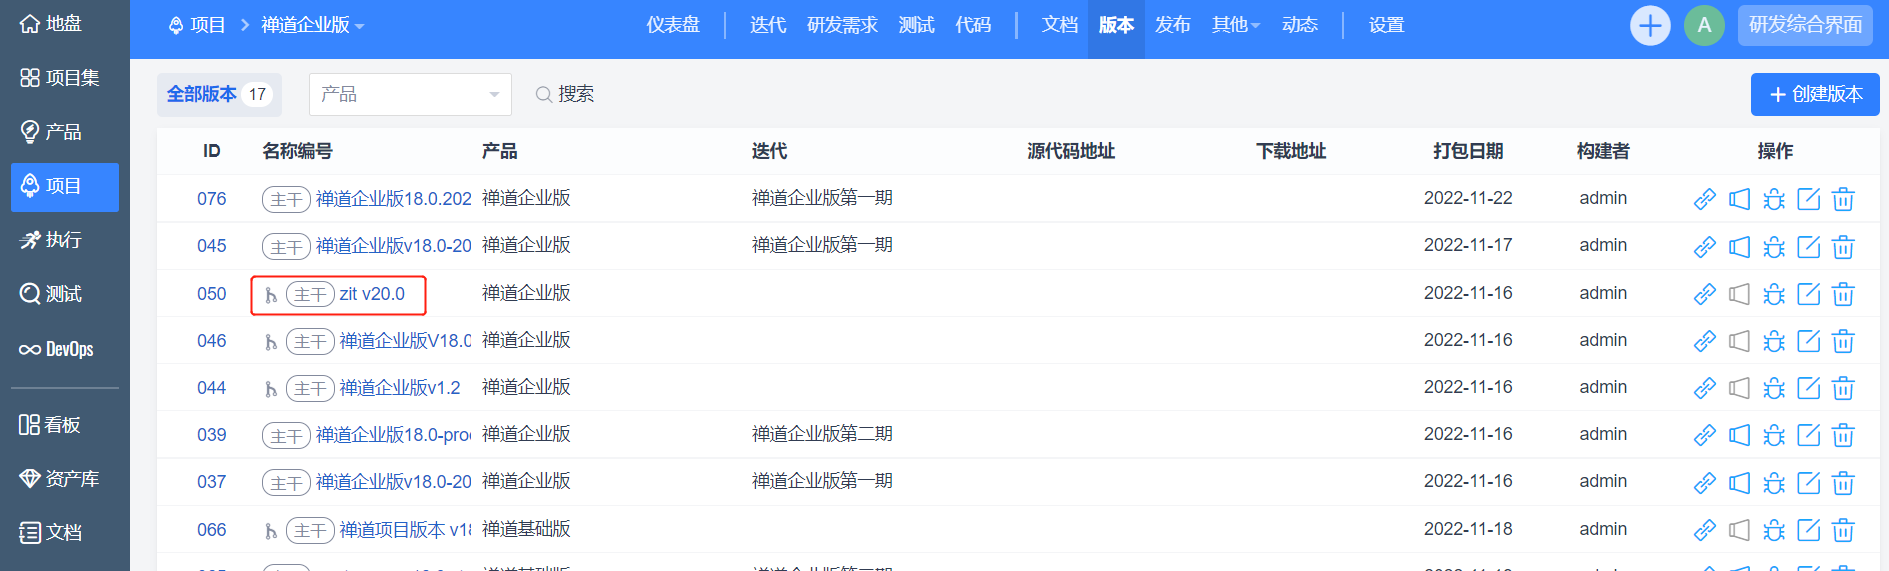The width and height of the screenshot is (1889, 571).
Task: Click the edit icon for build 045
Action: coord(1809,246)
